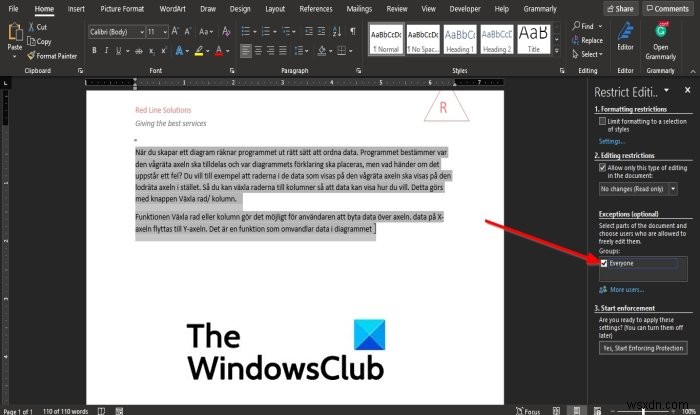Open the font name Calibri dropdown
This screenshot has width=700, height=415.
(142, 32)
